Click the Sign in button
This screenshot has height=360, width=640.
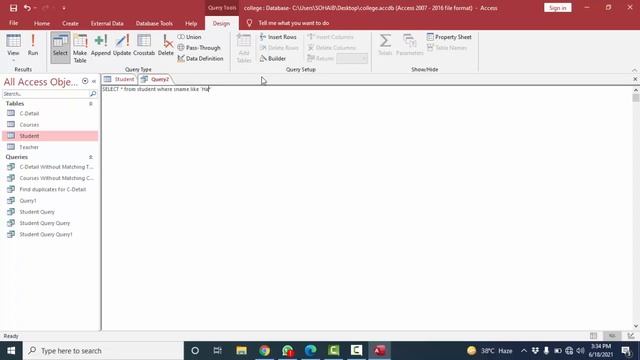[558, 8]
